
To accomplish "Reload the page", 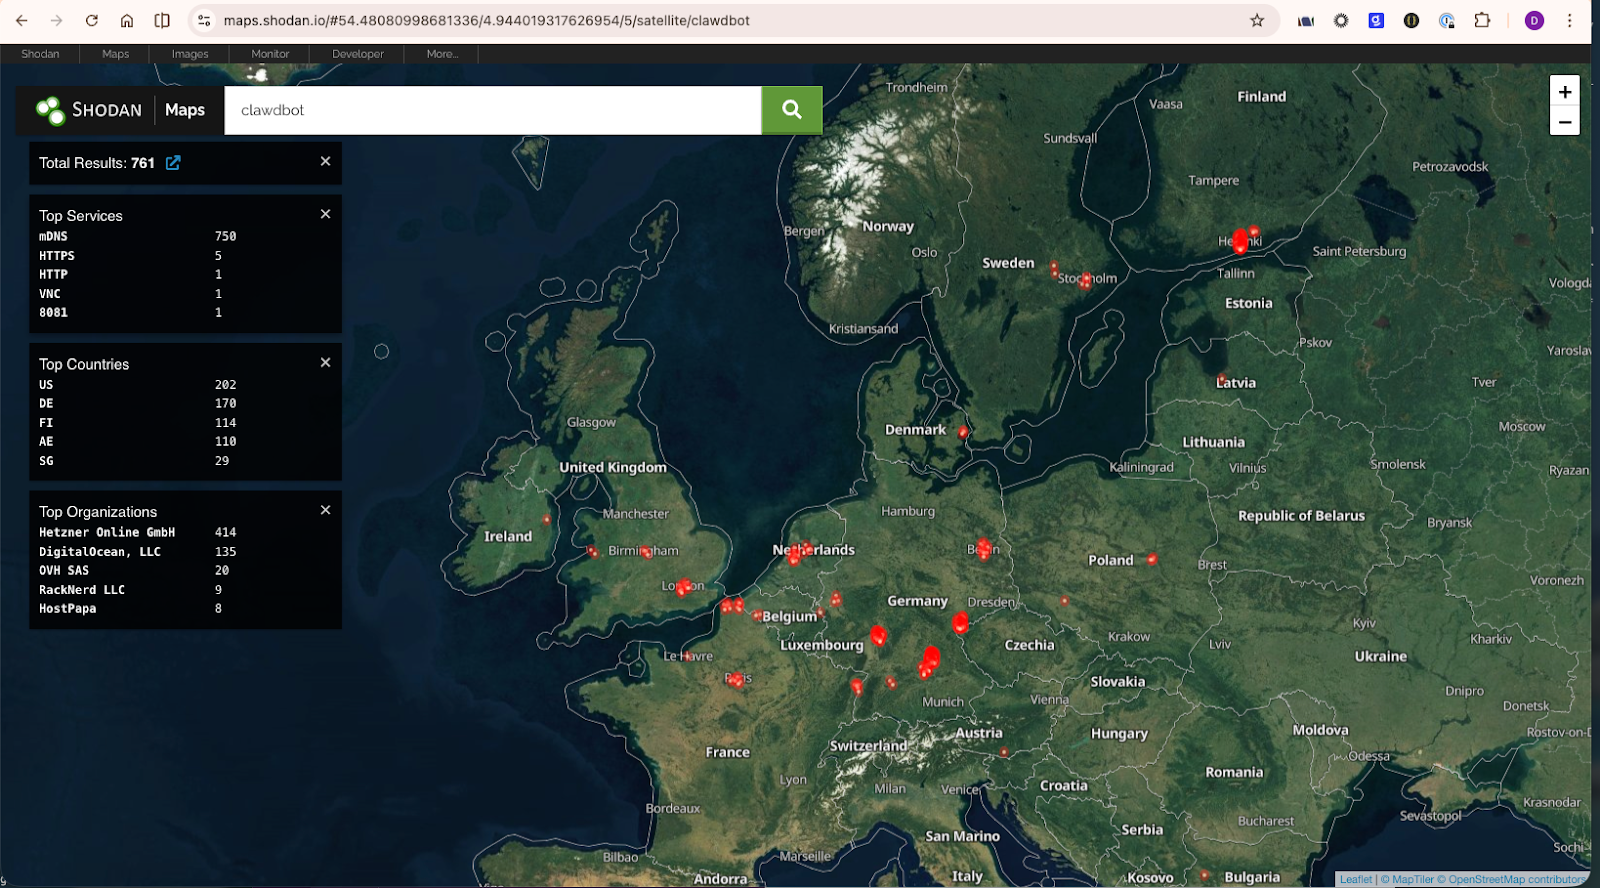I will [91, 20].
